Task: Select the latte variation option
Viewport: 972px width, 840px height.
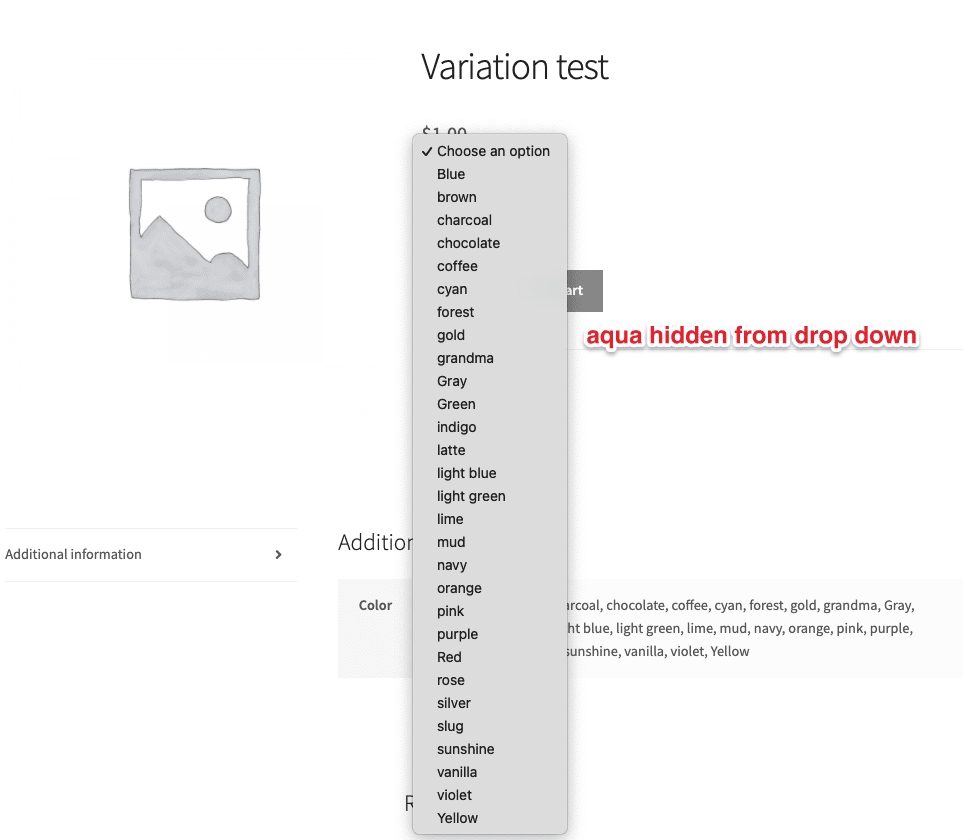Action: point(450,450)
